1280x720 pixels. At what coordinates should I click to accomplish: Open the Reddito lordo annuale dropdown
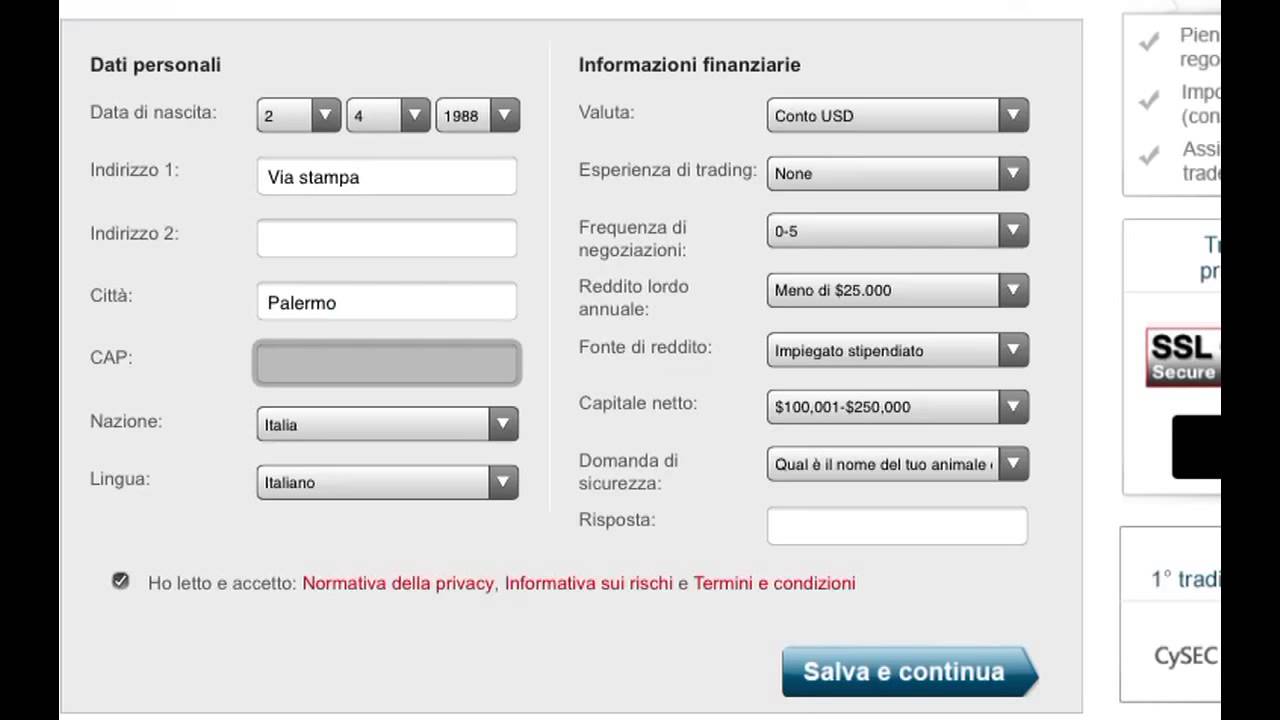pos(897,290)
